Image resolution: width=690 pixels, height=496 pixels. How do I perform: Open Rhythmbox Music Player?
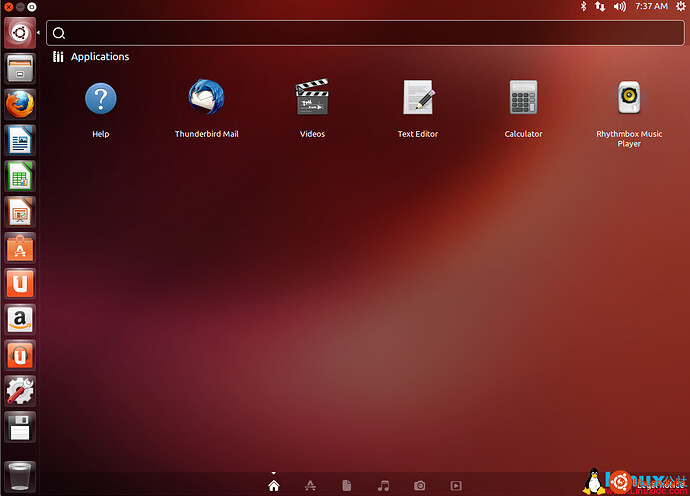(629, 99)
